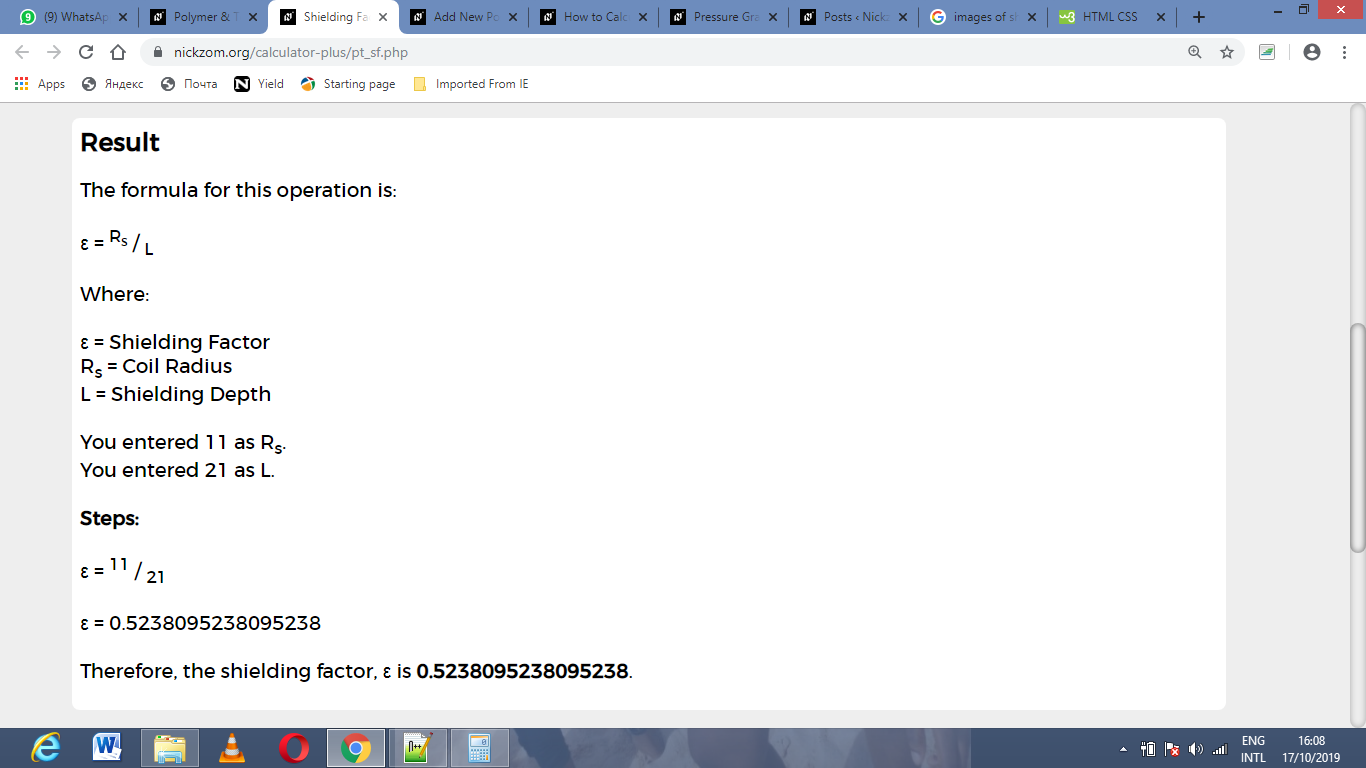Open Internet Explorer from the taskbar
The image size is (1366, 768).
tap(45, 748)
